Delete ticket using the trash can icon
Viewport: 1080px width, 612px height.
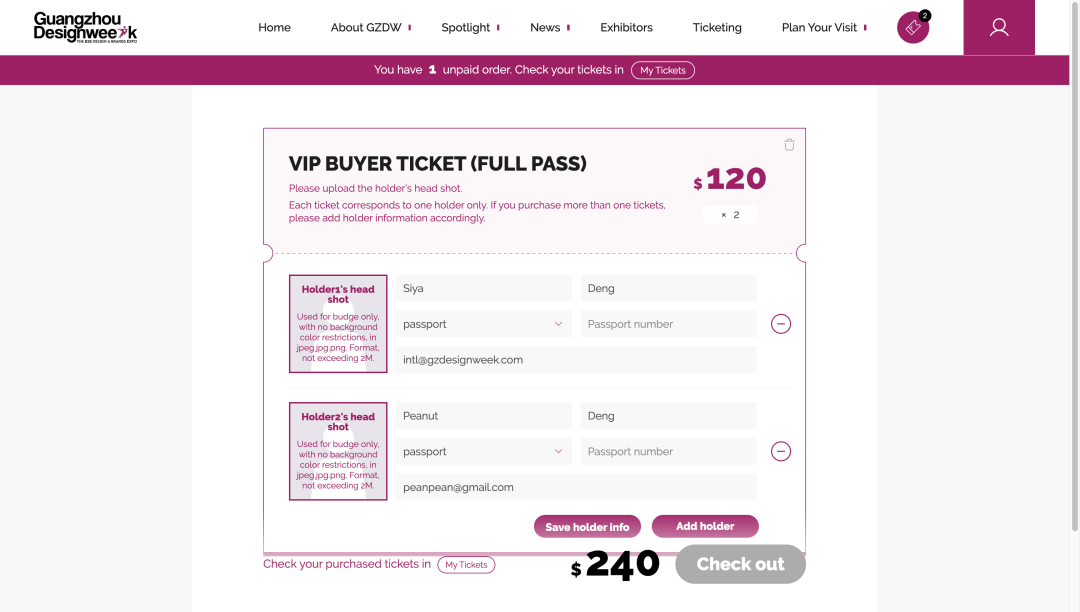pos(789,145)
